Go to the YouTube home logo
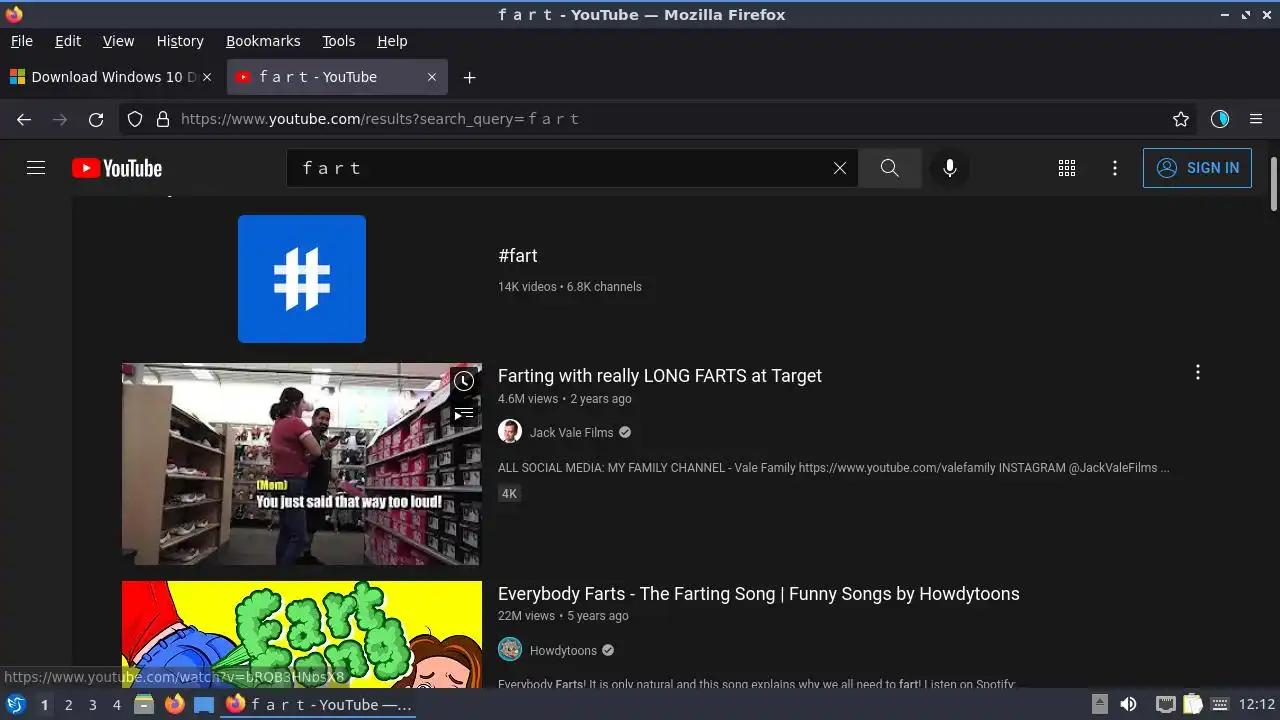Viewport: 1280px width, 720px height. [x=117, y=168]
